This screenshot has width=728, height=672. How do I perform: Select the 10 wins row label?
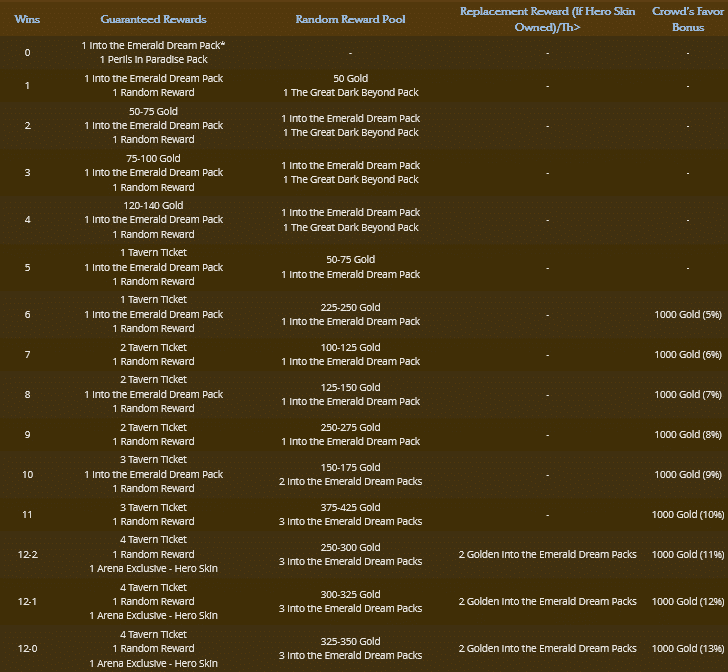tap(27, 475)
